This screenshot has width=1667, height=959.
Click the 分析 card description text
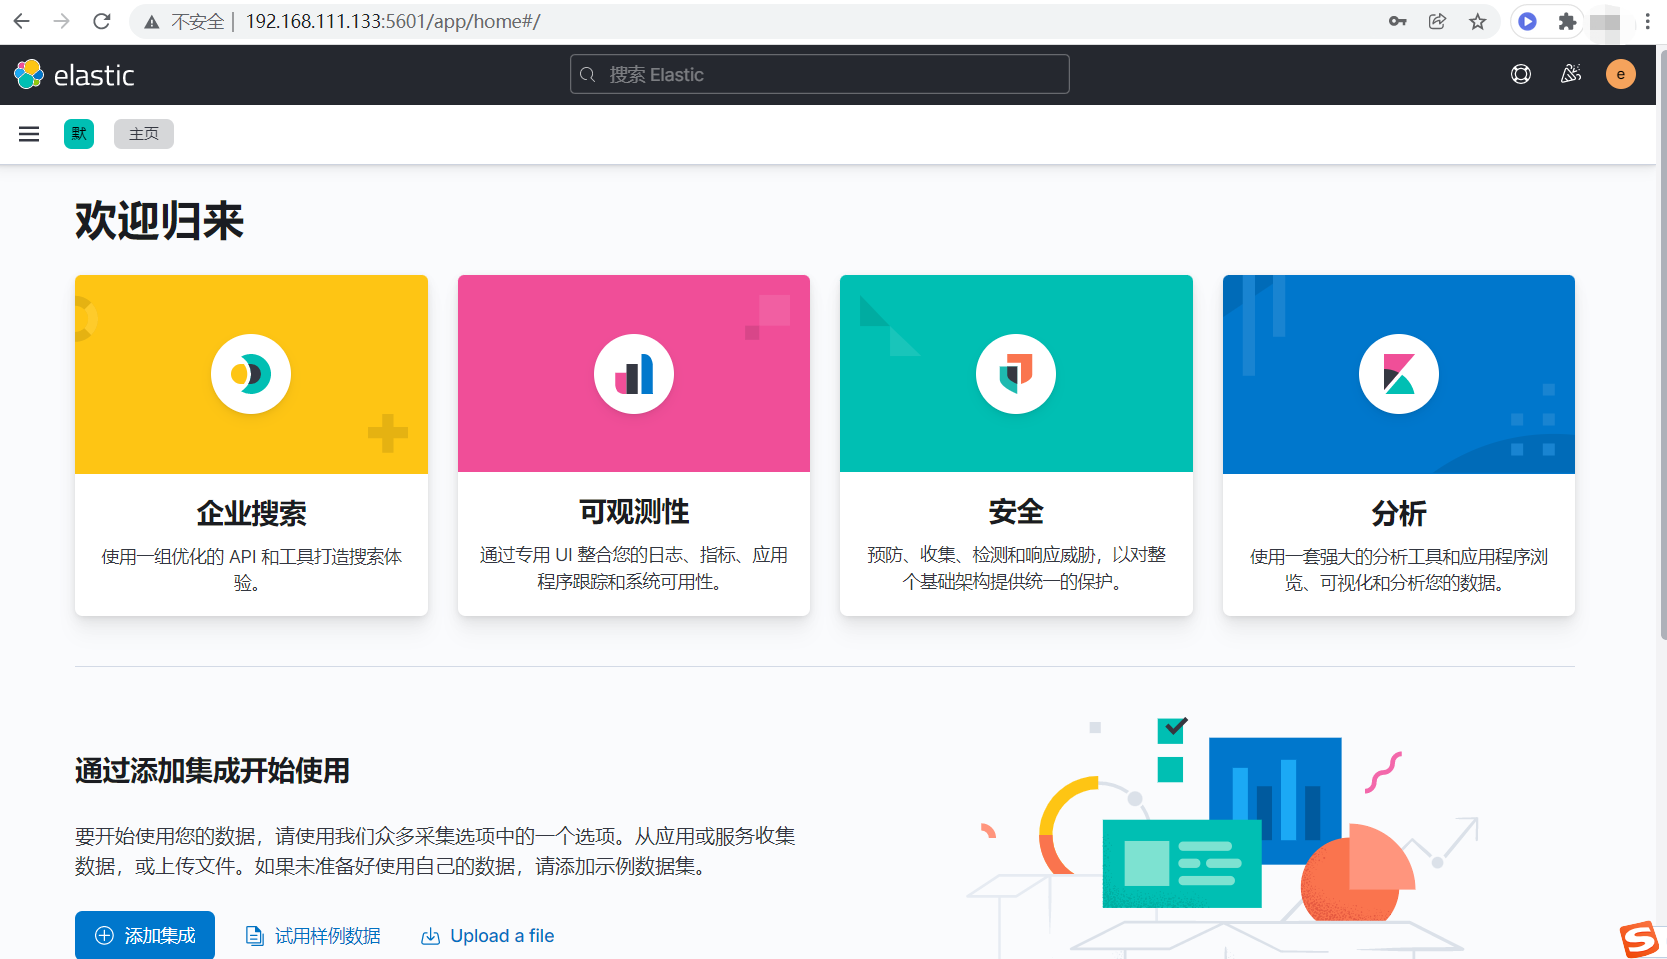tap(1399, 569)
